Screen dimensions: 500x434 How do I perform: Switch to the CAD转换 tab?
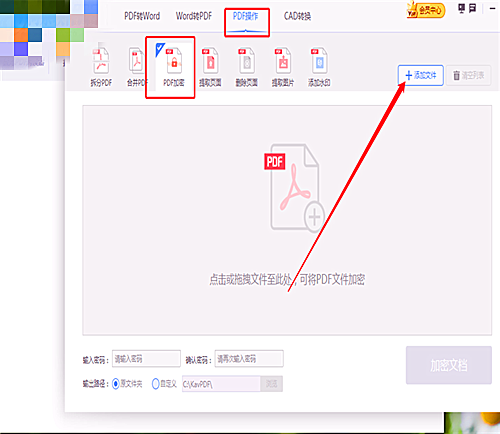tap(297, 16)
